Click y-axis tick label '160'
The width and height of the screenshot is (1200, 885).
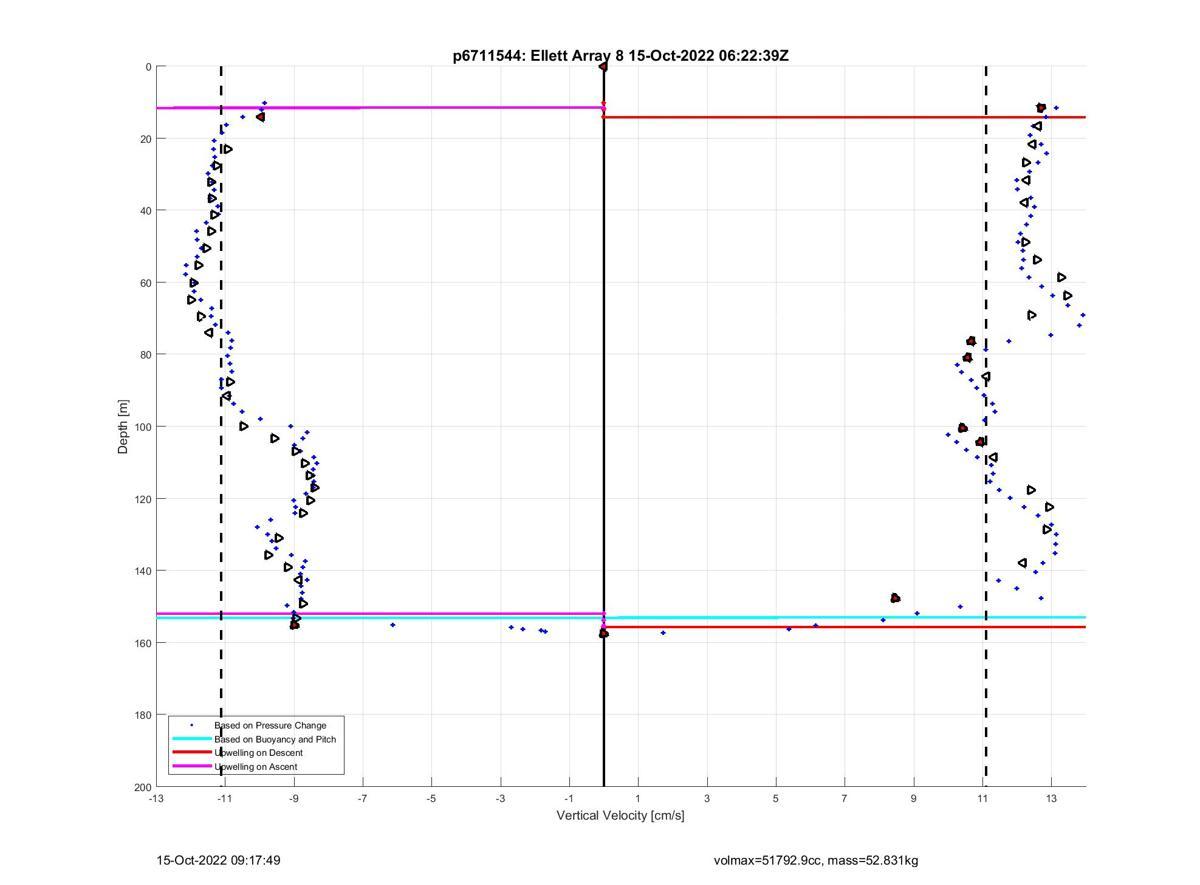pos(142,643)
